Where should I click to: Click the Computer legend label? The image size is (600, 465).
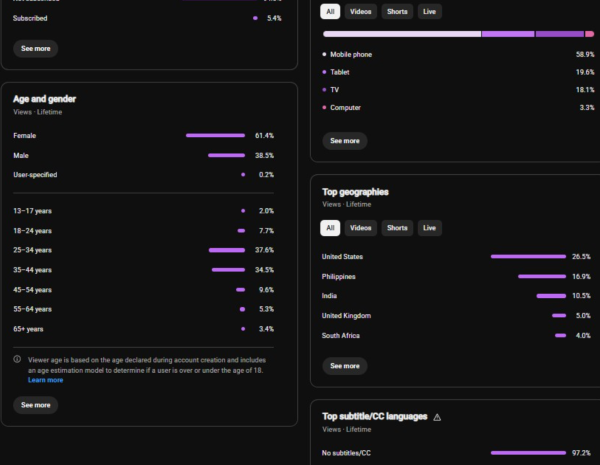point(346,108)
